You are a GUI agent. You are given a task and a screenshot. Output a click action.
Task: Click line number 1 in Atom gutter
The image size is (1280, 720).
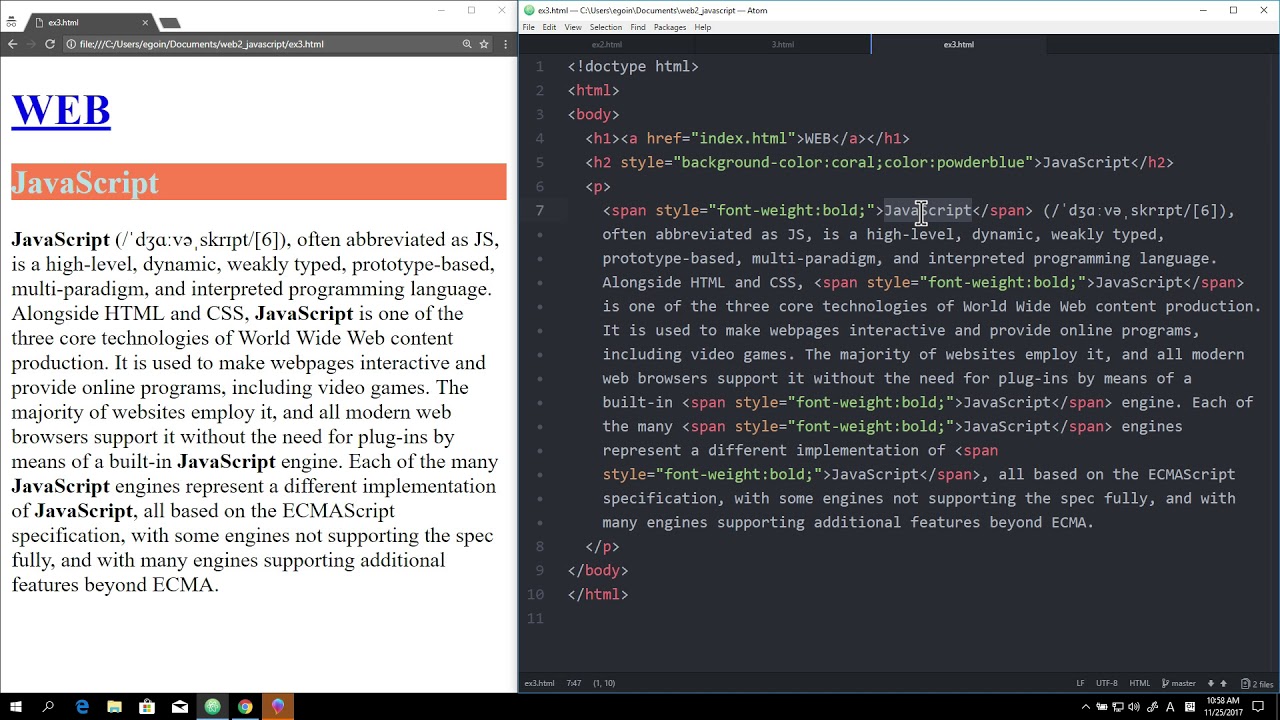click(540, 66)
